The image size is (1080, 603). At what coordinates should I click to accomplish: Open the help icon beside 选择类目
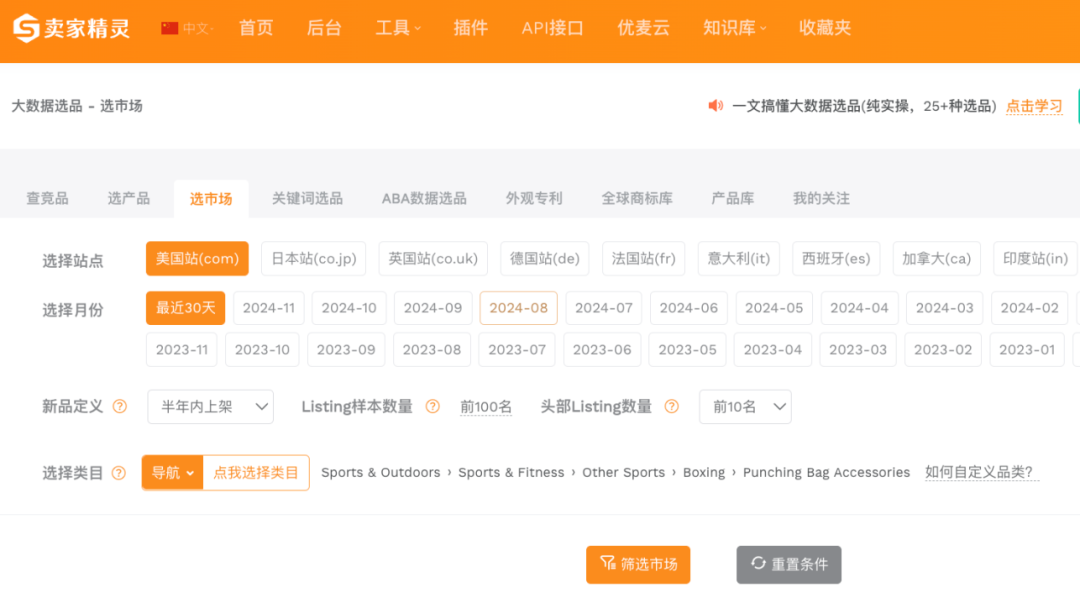(x=118, y=473)
